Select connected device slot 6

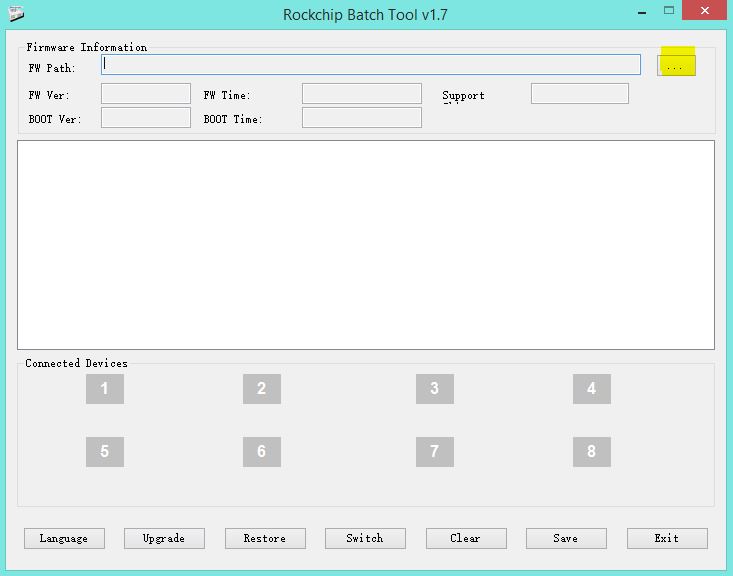[262, 452]
